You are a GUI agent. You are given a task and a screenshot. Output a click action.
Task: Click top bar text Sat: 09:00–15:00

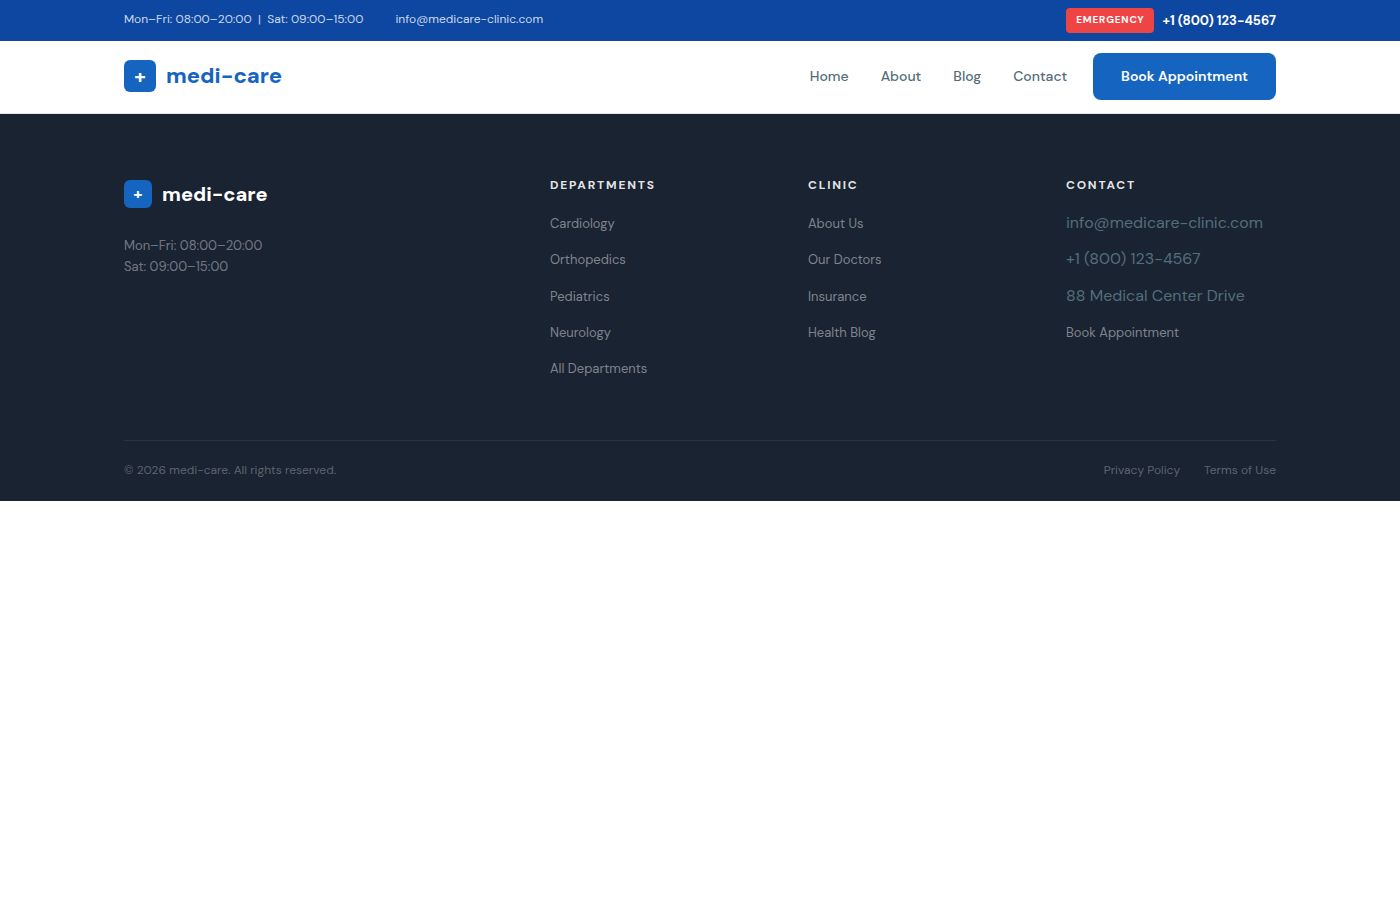pos(315,19)
